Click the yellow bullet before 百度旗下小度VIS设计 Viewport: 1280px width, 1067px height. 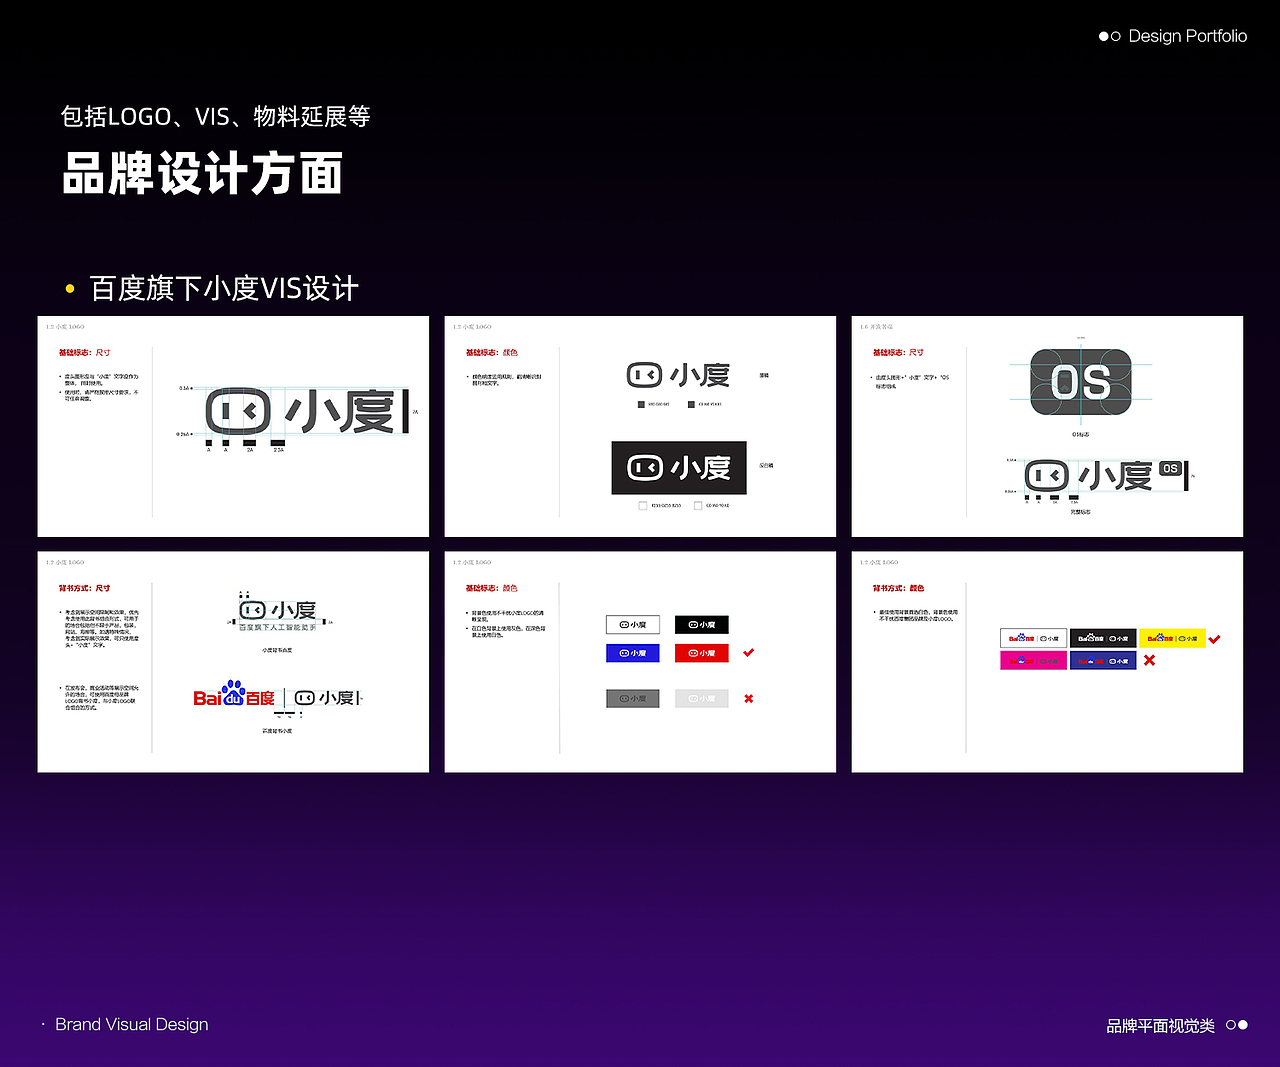[70, 289]
